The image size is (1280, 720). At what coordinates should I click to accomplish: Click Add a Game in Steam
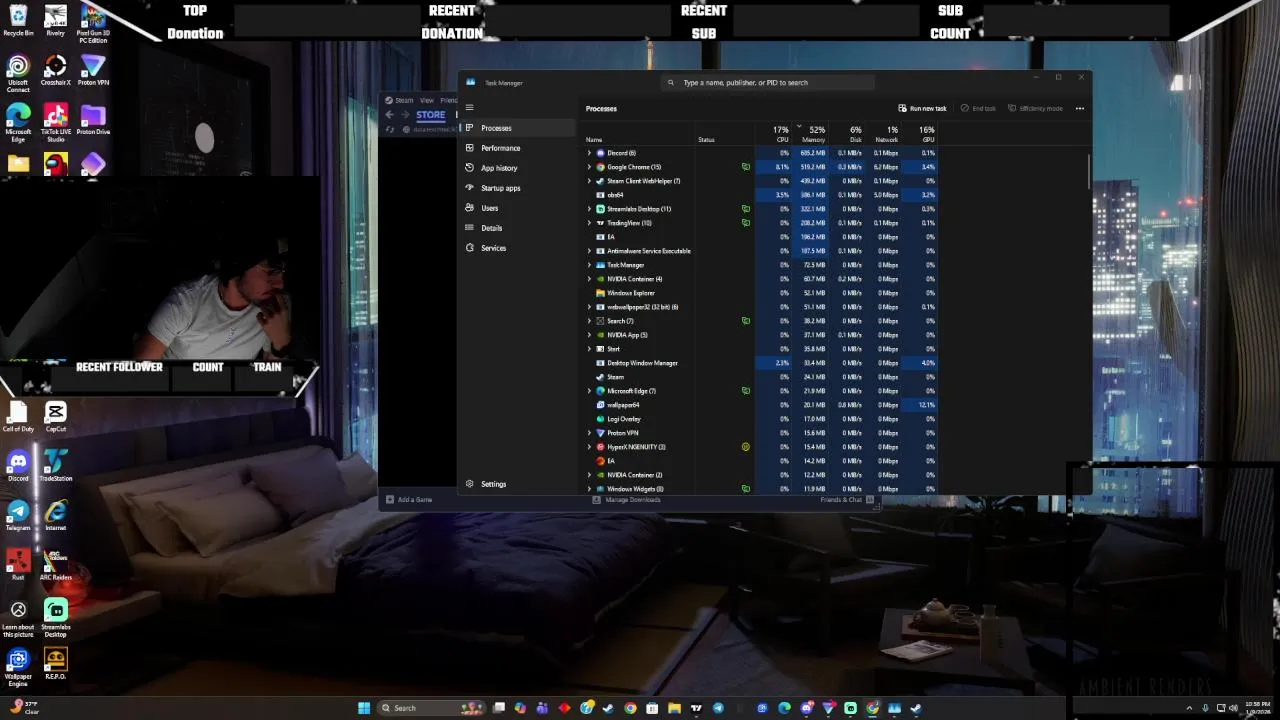[410, 500]
